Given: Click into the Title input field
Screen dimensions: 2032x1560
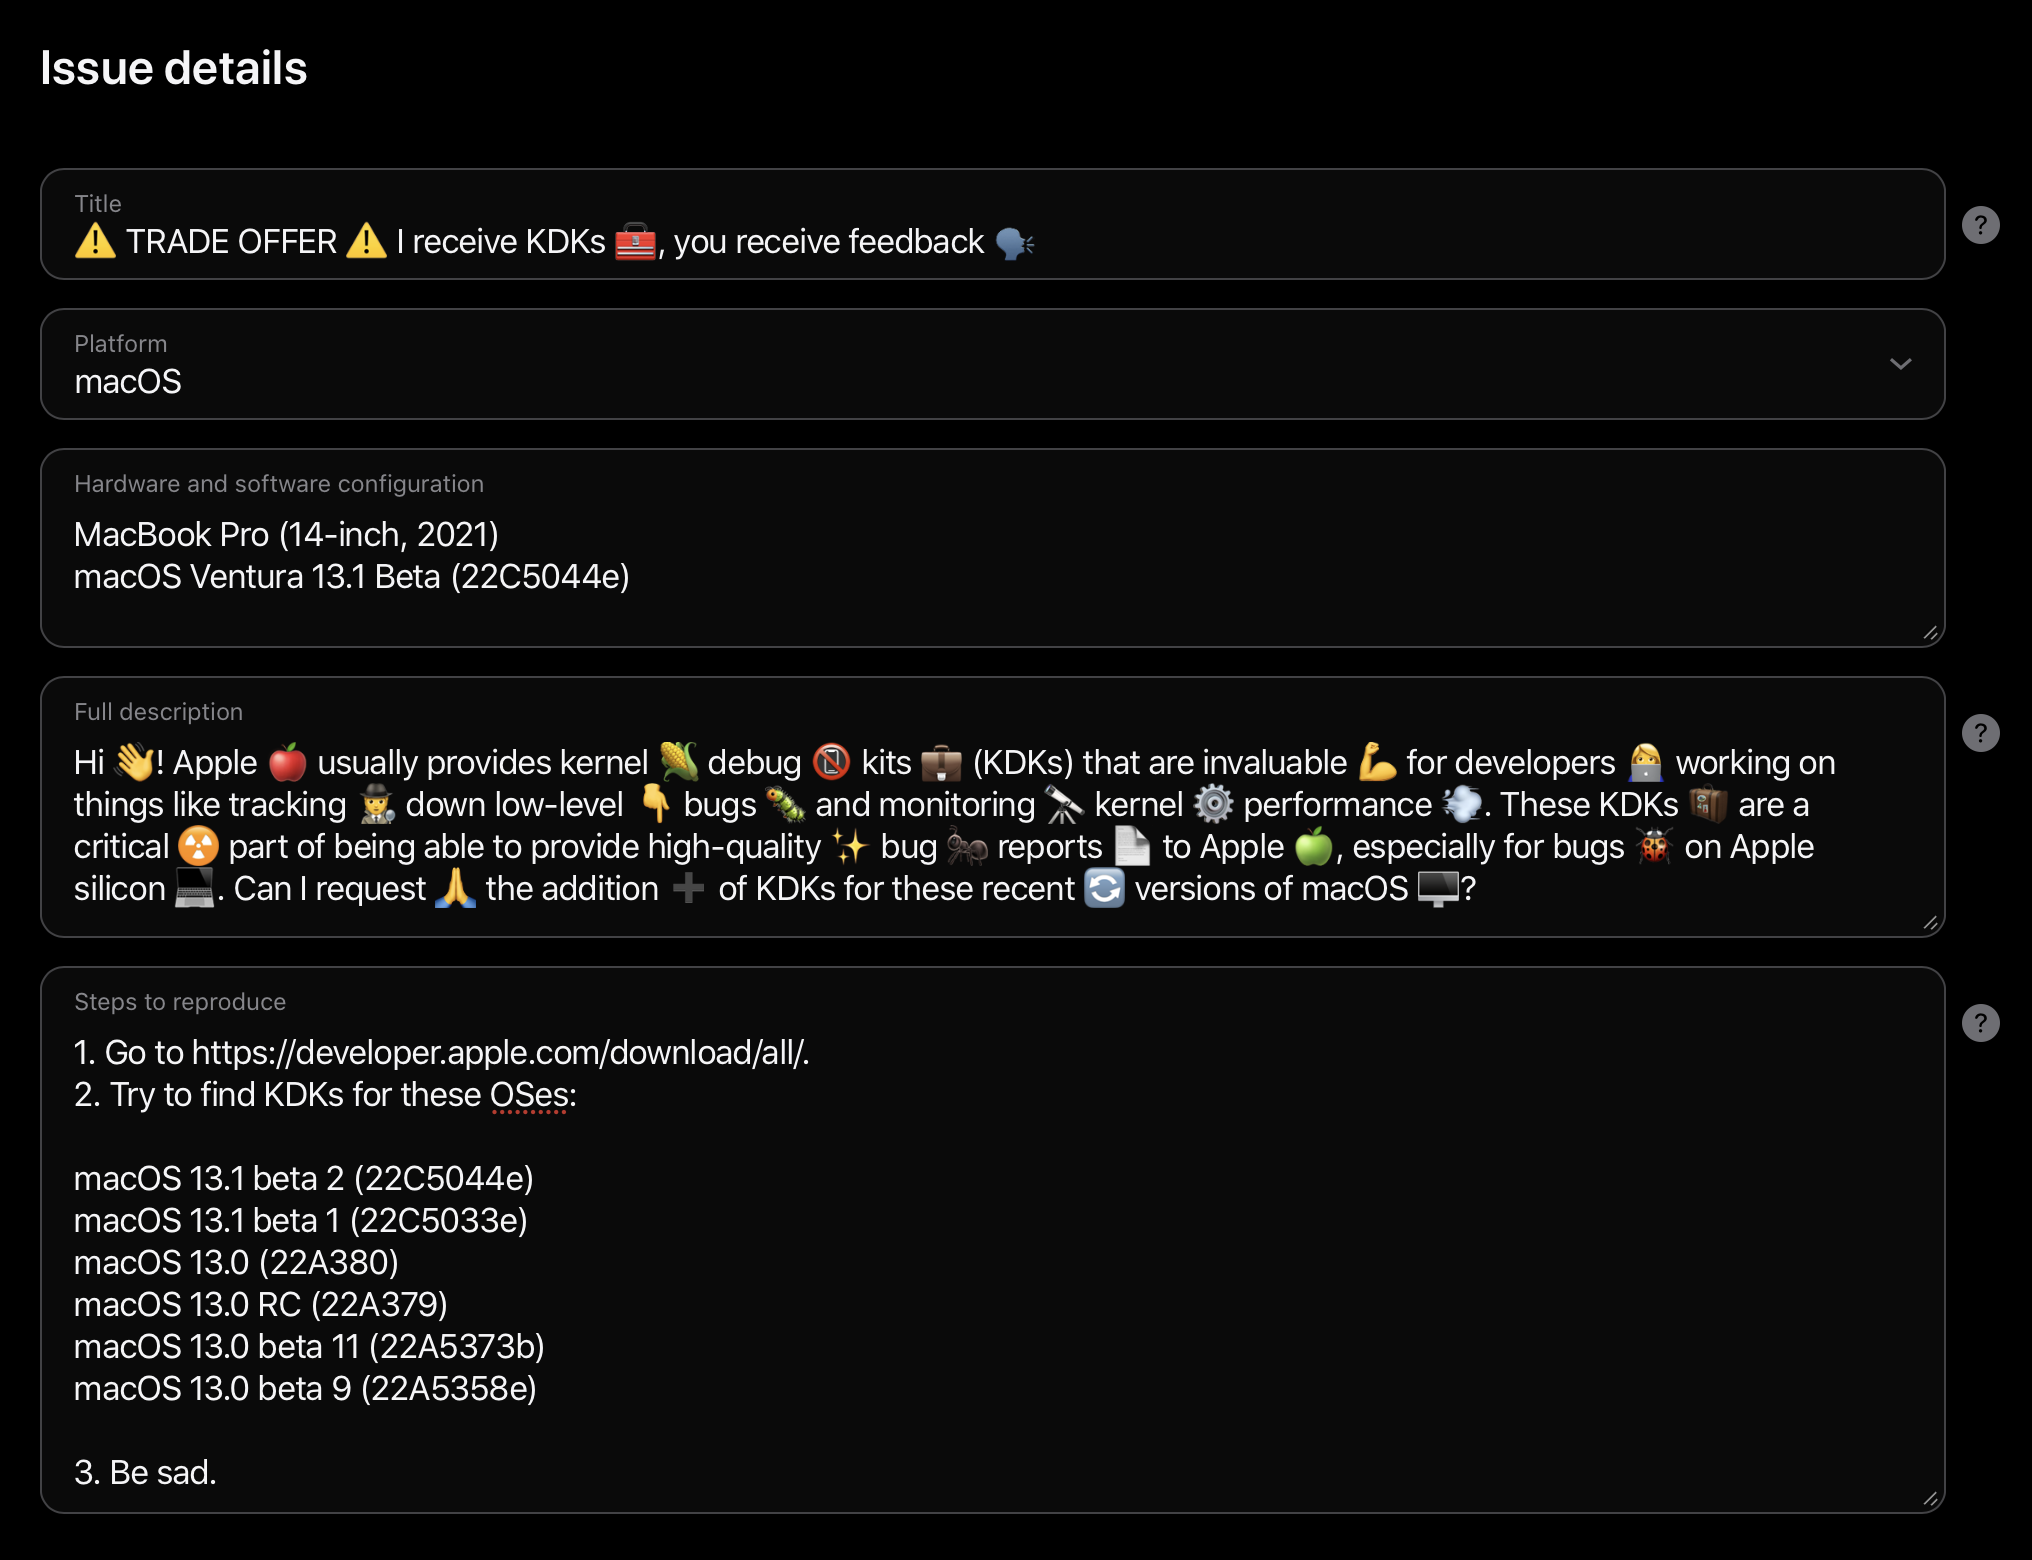Looking at the screenshot, I should coord(992,224).
